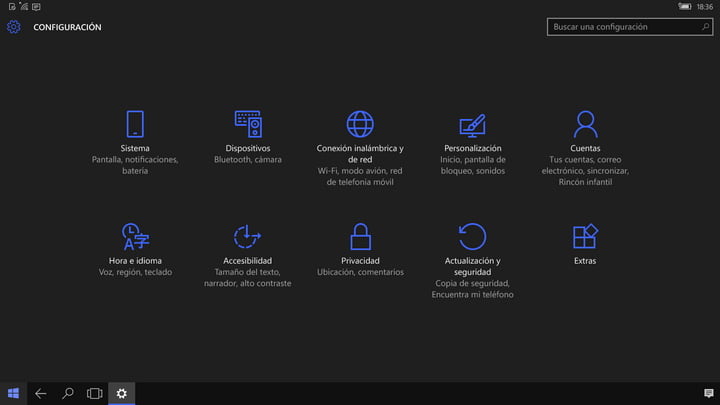The height and width of the screenshot is (405, 720).
Task: Open Hora e idioma icon
Action: tap(134, 237)
